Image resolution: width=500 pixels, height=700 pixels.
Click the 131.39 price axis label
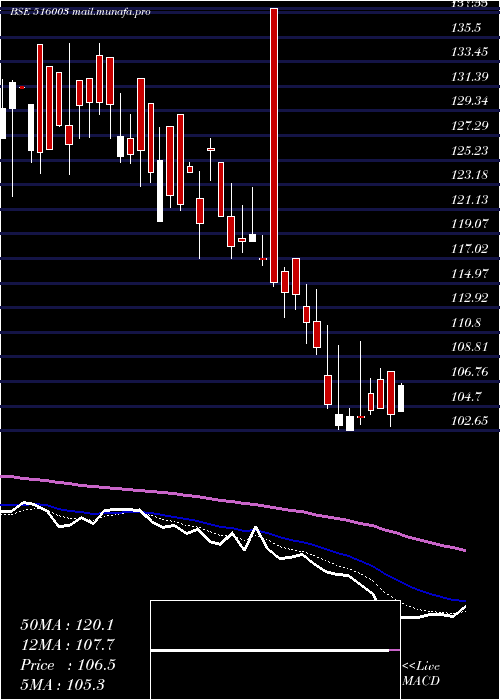tap(469, 77)
